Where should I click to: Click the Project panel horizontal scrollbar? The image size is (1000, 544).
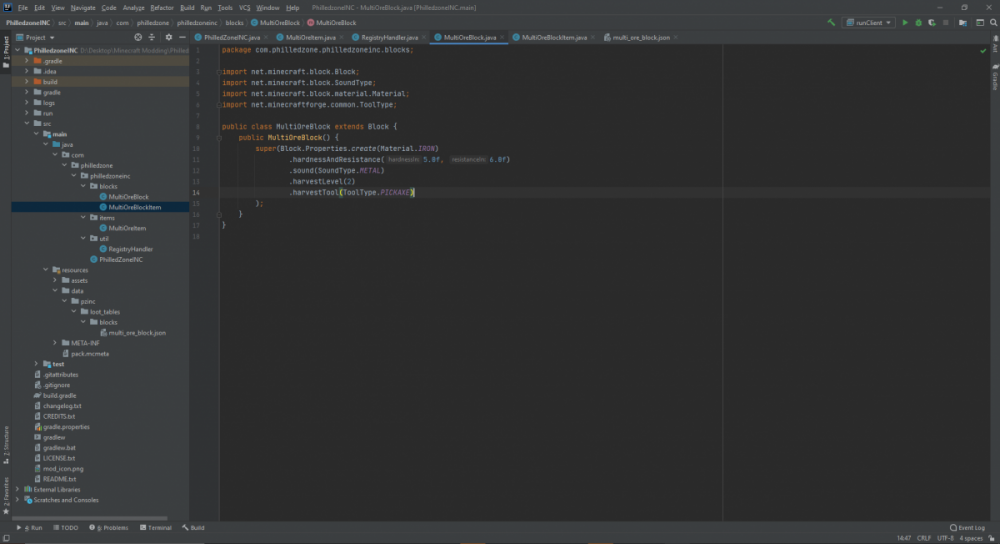[x=89, y=518]
